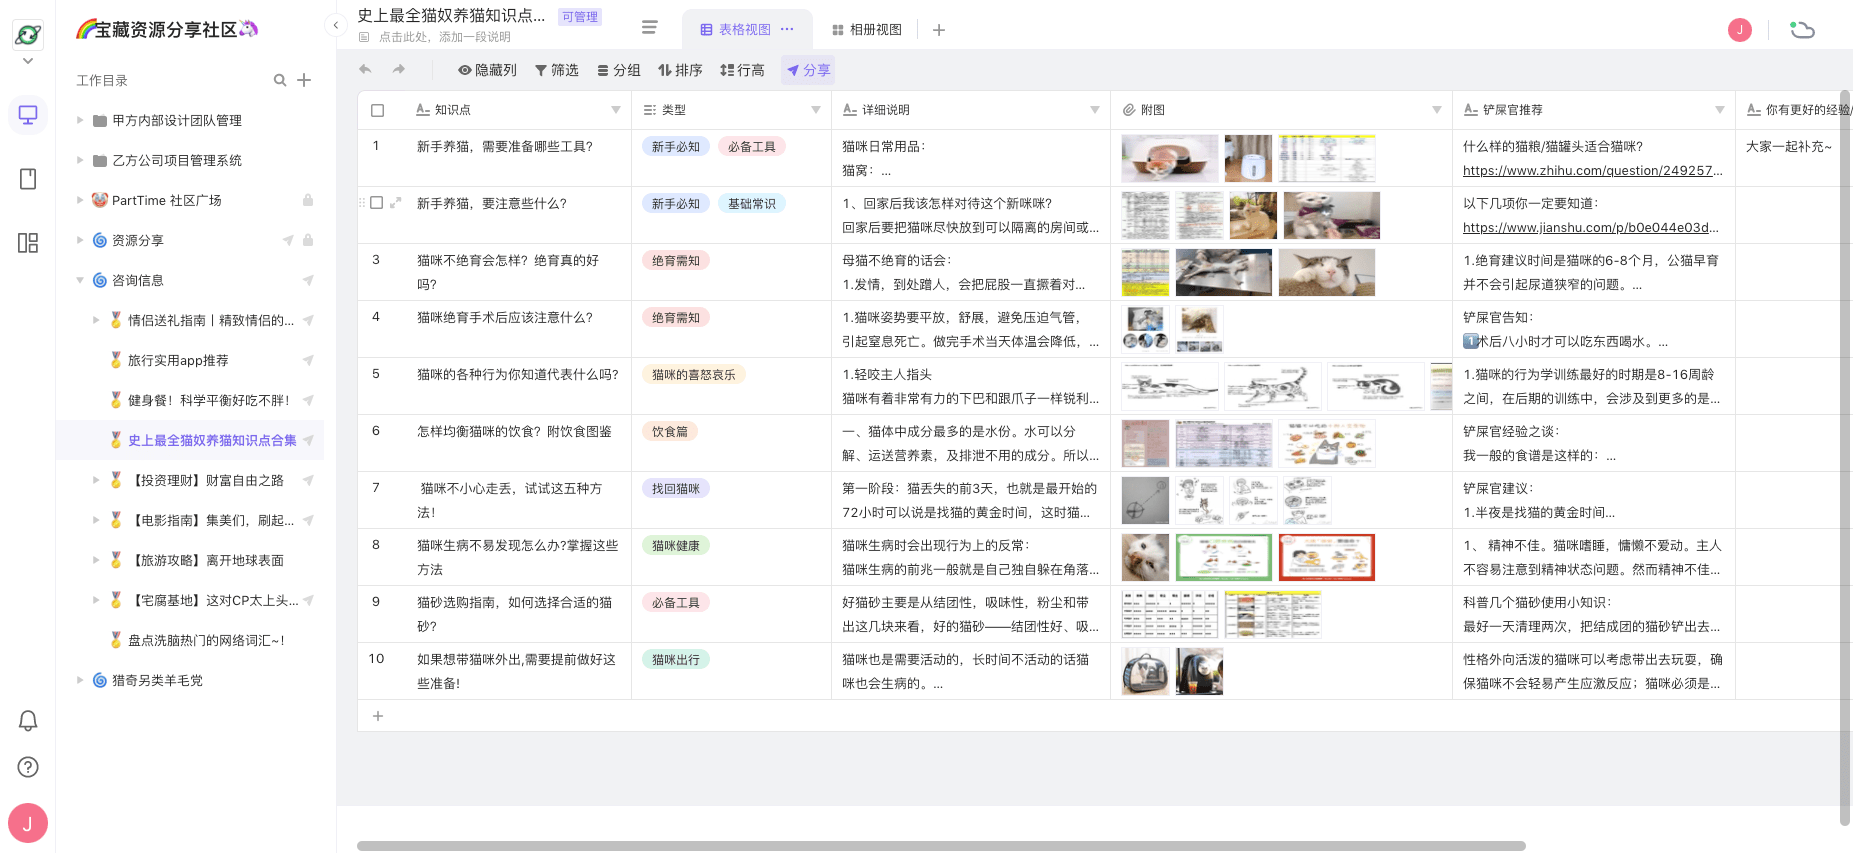Click the top-right collaborator avatar J
This screenshot has width=1853, height=853.
1740,30
